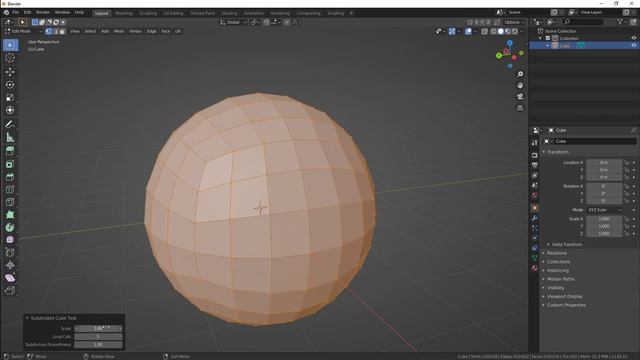Select the Measure tool
640x360 pixels.
tap(10, 137)
